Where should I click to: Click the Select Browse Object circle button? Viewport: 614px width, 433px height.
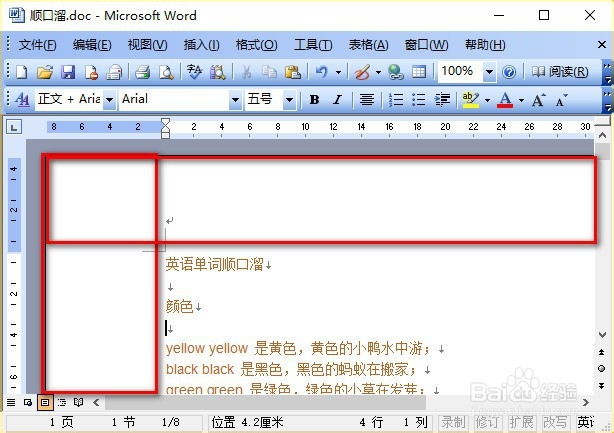pyautogui.click(x=601, y=368)
